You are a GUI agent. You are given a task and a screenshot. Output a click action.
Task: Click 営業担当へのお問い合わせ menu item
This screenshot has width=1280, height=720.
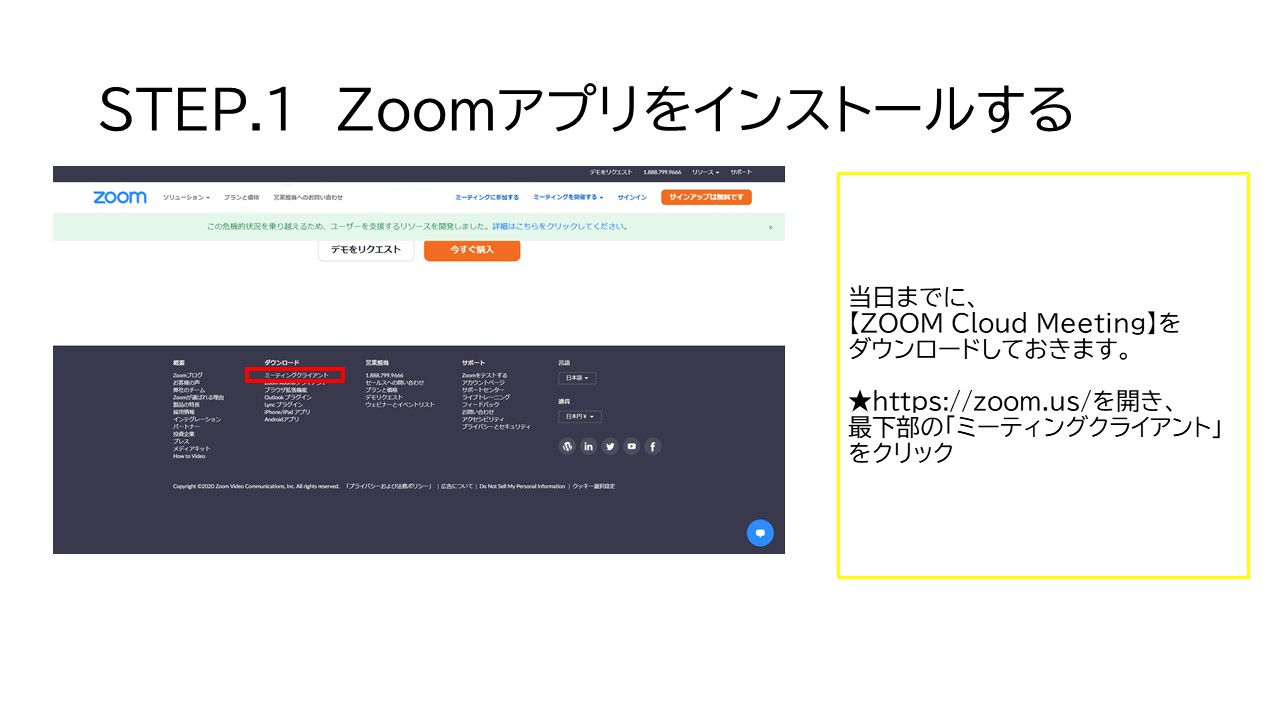tap(306, 196)
